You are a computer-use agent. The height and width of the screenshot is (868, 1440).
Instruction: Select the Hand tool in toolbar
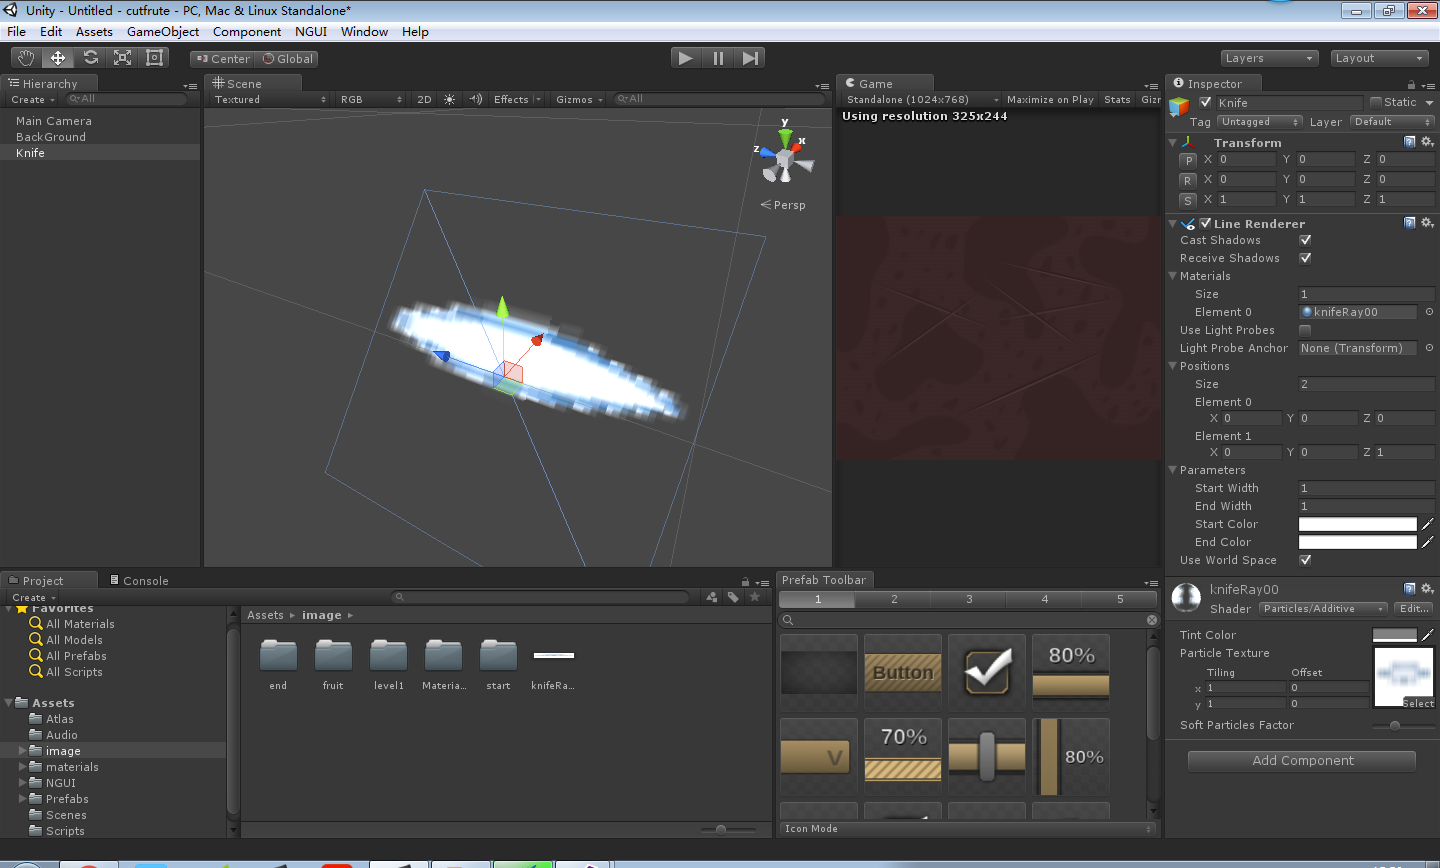pyautogui.click(x=26, y=58)
